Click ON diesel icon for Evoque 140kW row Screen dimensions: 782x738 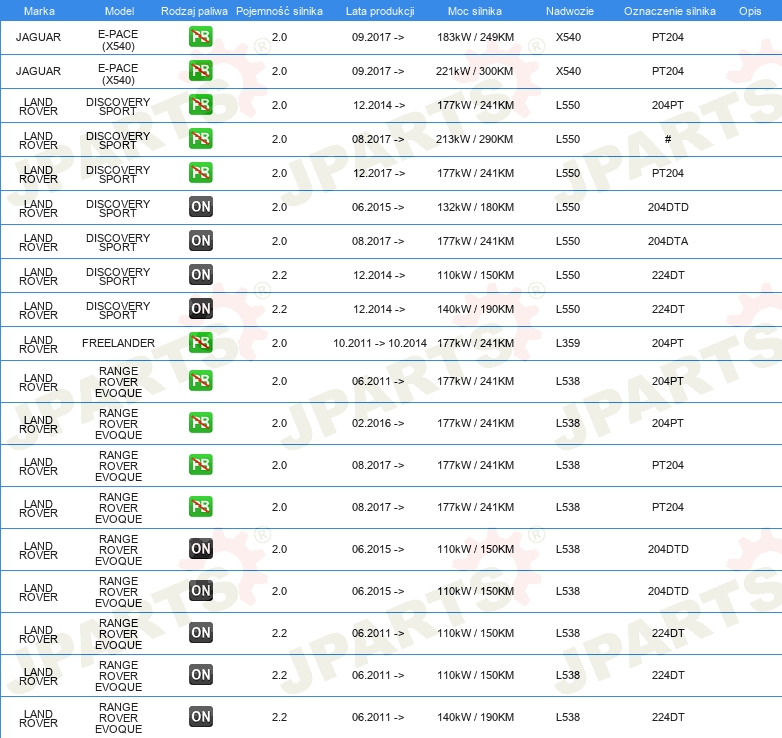[x=200, y=717]
